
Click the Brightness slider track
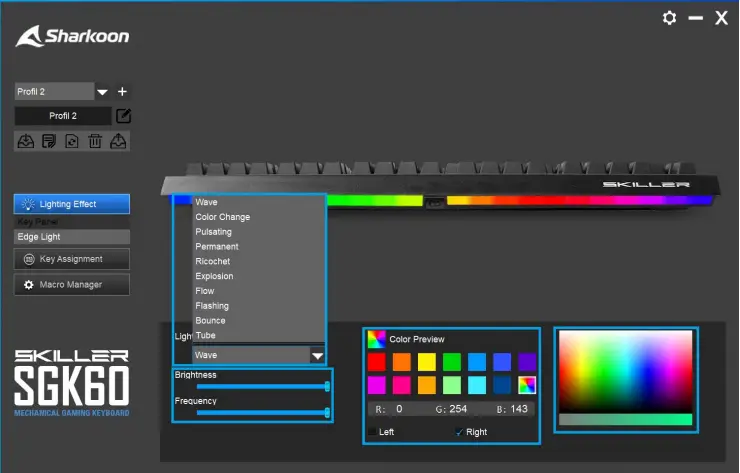(260, 386)
